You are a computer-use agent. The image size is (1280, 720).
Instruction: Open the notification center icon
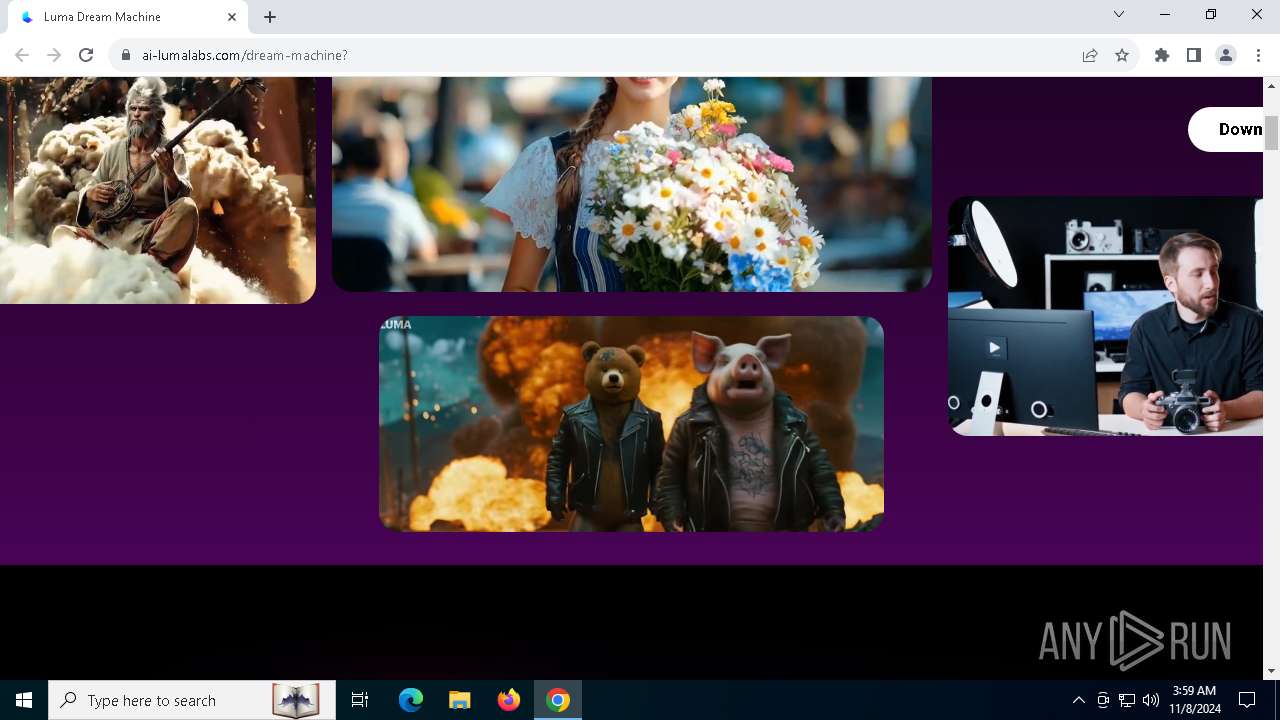click(x=1247, y=700)
